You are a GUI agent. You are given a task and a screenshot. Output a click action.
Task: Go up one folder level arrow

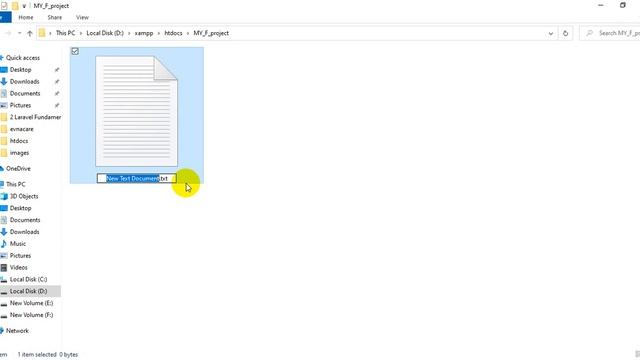tap(30, 33)
